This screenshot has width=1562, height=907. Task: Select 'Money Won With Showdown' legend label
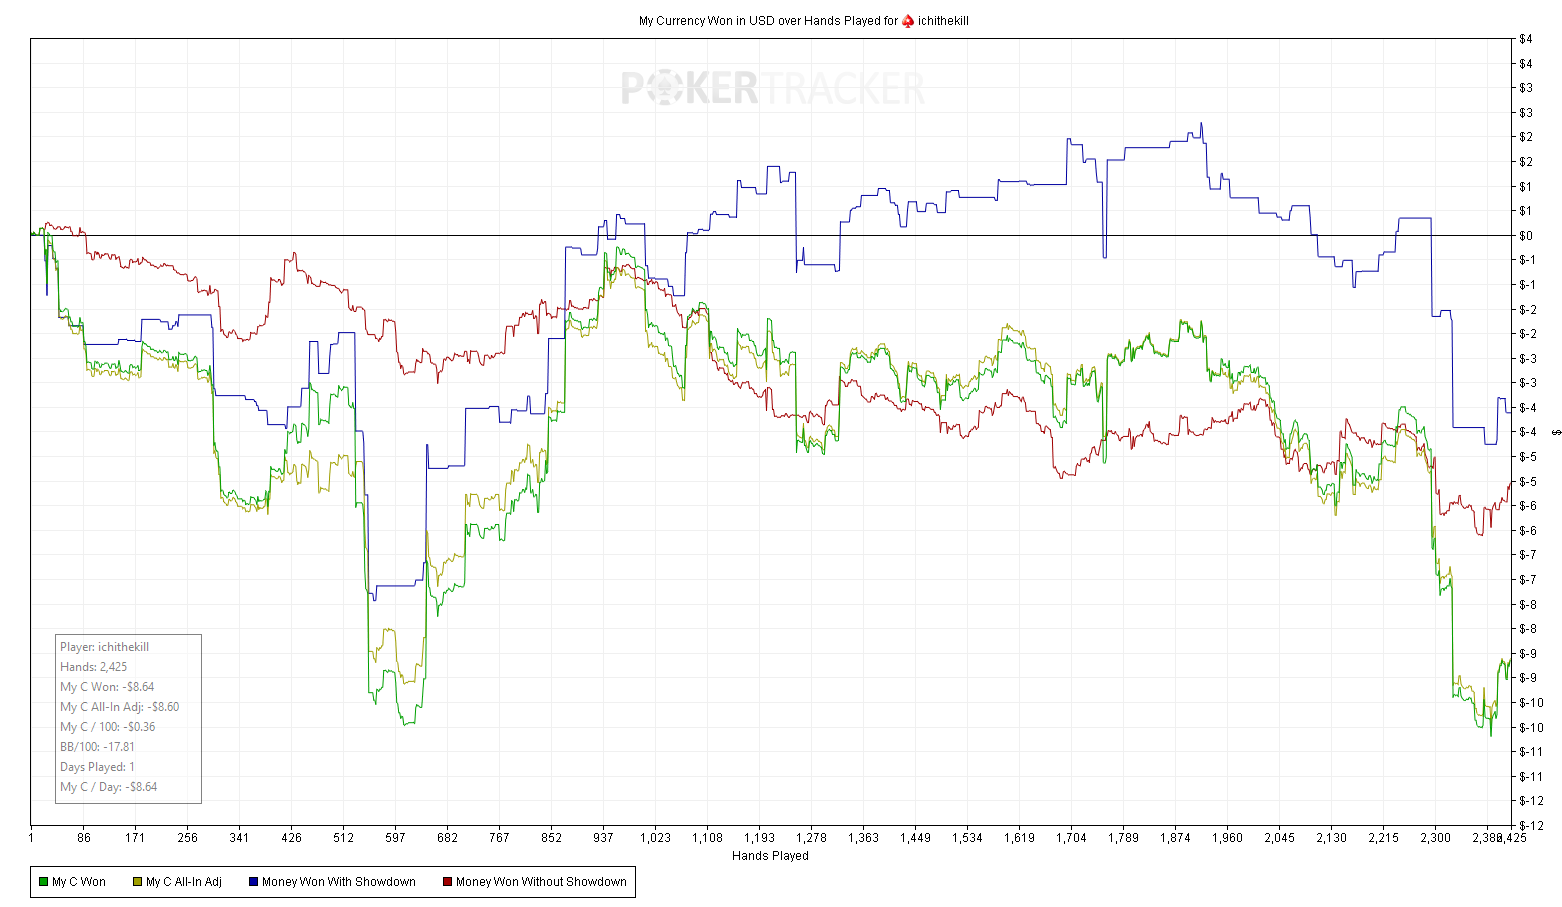pyautogui.click(x=339, y=882)
